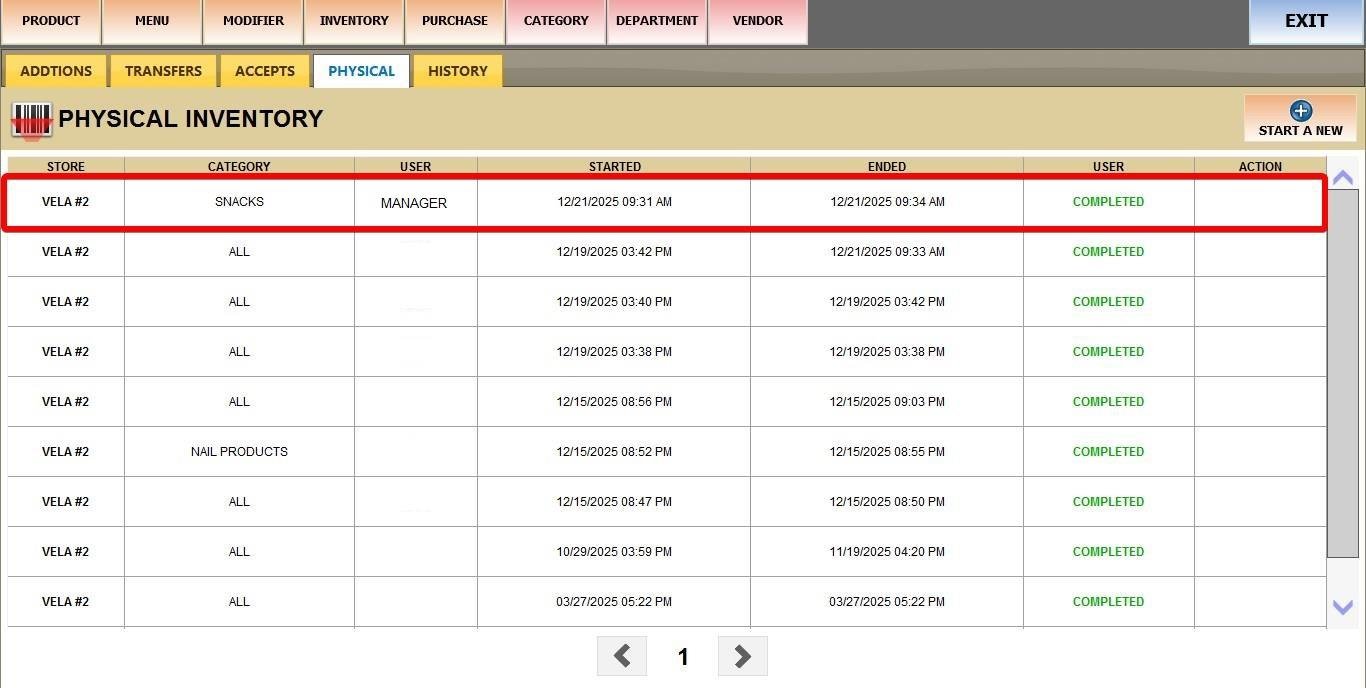Click the Started column header
The image size is (1366, 688).
pos(614,167)
